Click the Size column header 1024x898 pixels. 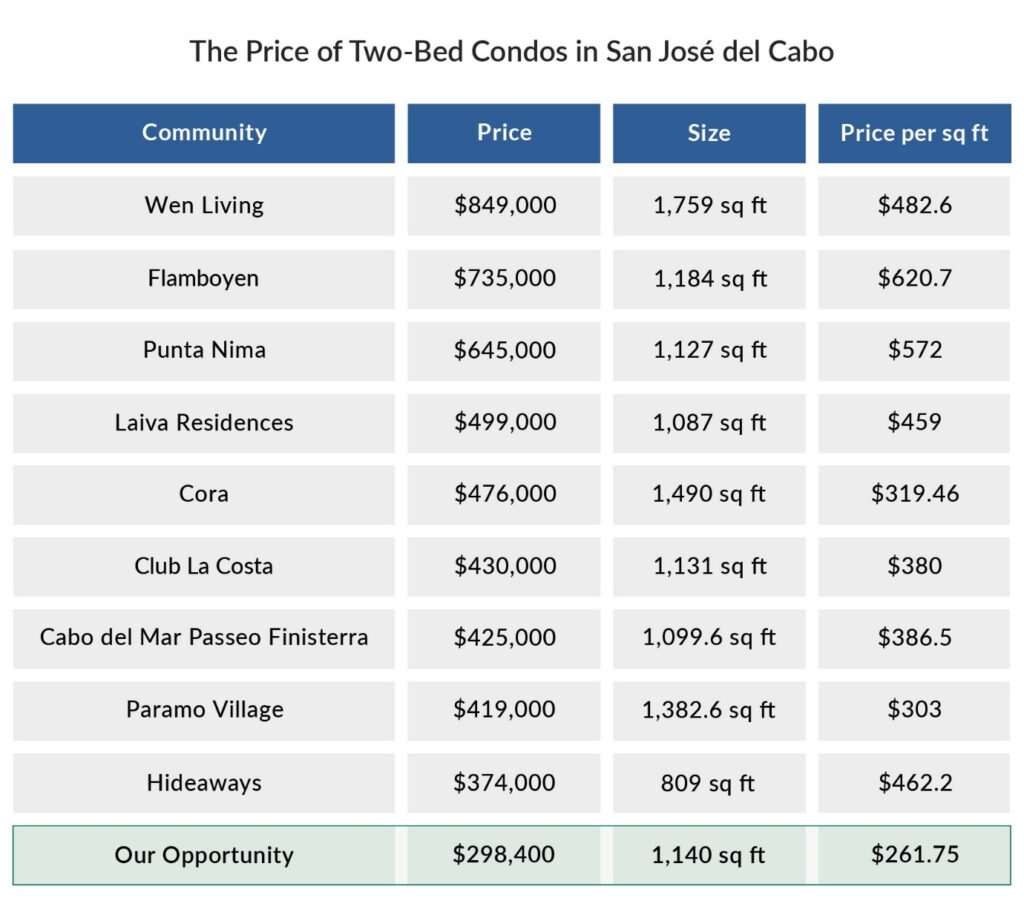click(x=709, y=133)
